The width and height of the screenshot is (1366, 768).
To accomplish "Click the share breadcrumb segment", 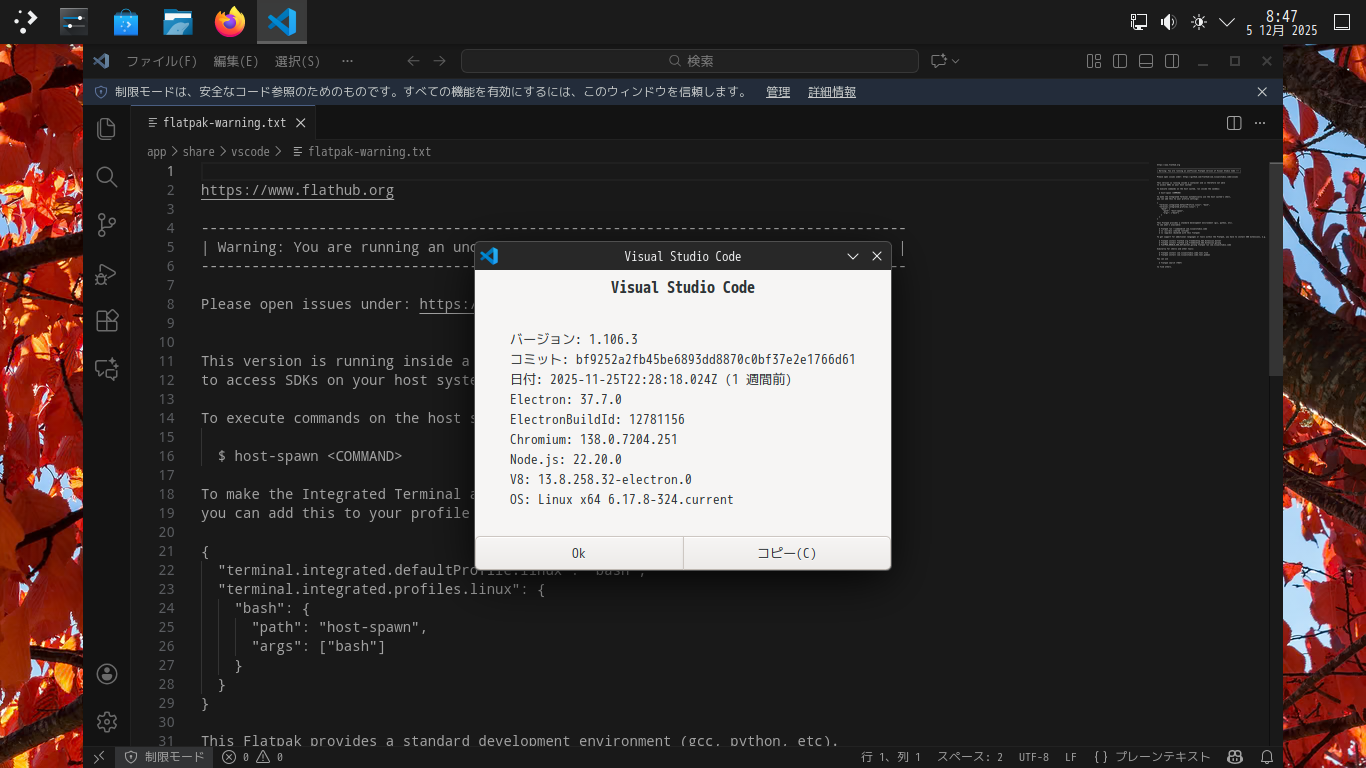I will click(199, 152).
